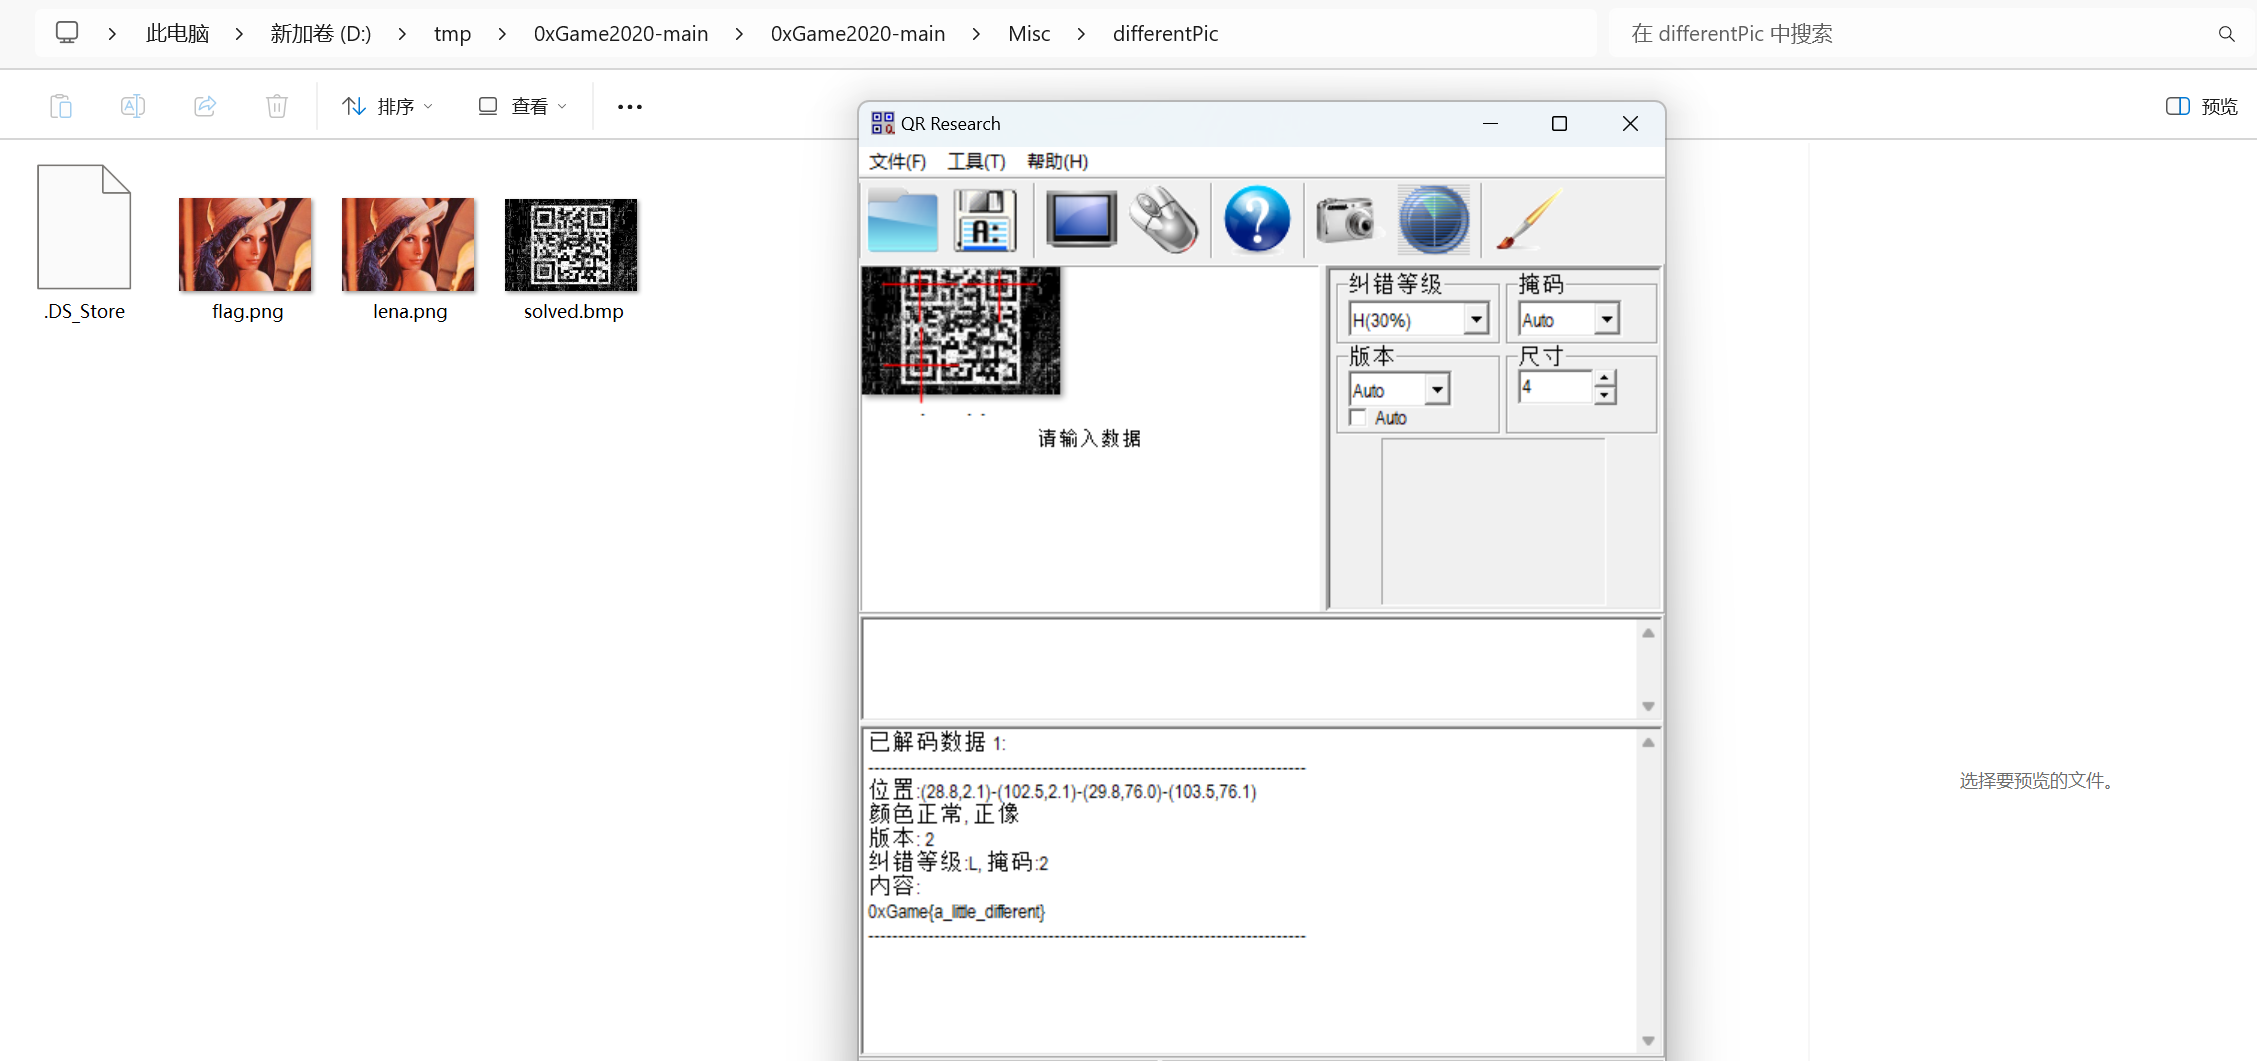Viewport: 2257px width, 1061px height.
Task: Click the share icon in Explorer toolbar
Action: 205,106
